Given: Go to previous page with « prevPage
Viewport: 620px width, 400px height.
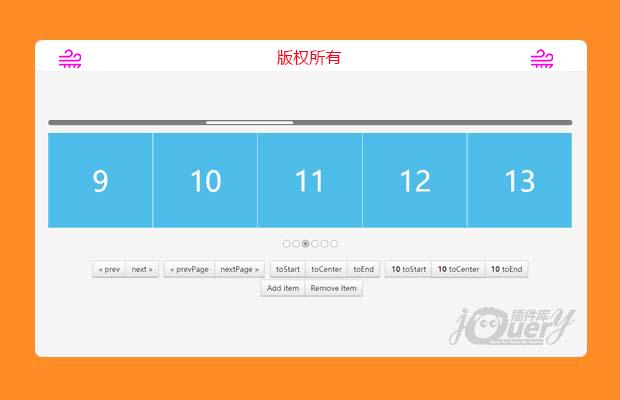Looking at the screenshot, I should 189,269.
